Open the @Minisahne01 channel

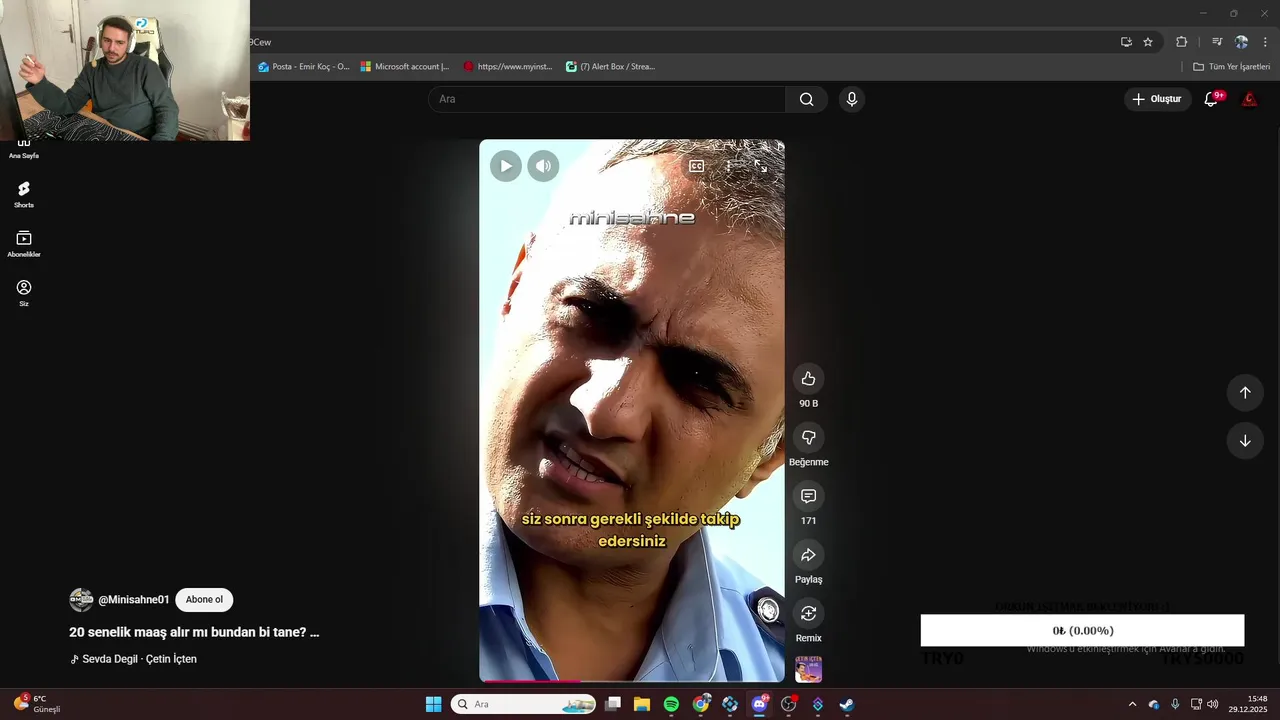[x=134, y=600]
